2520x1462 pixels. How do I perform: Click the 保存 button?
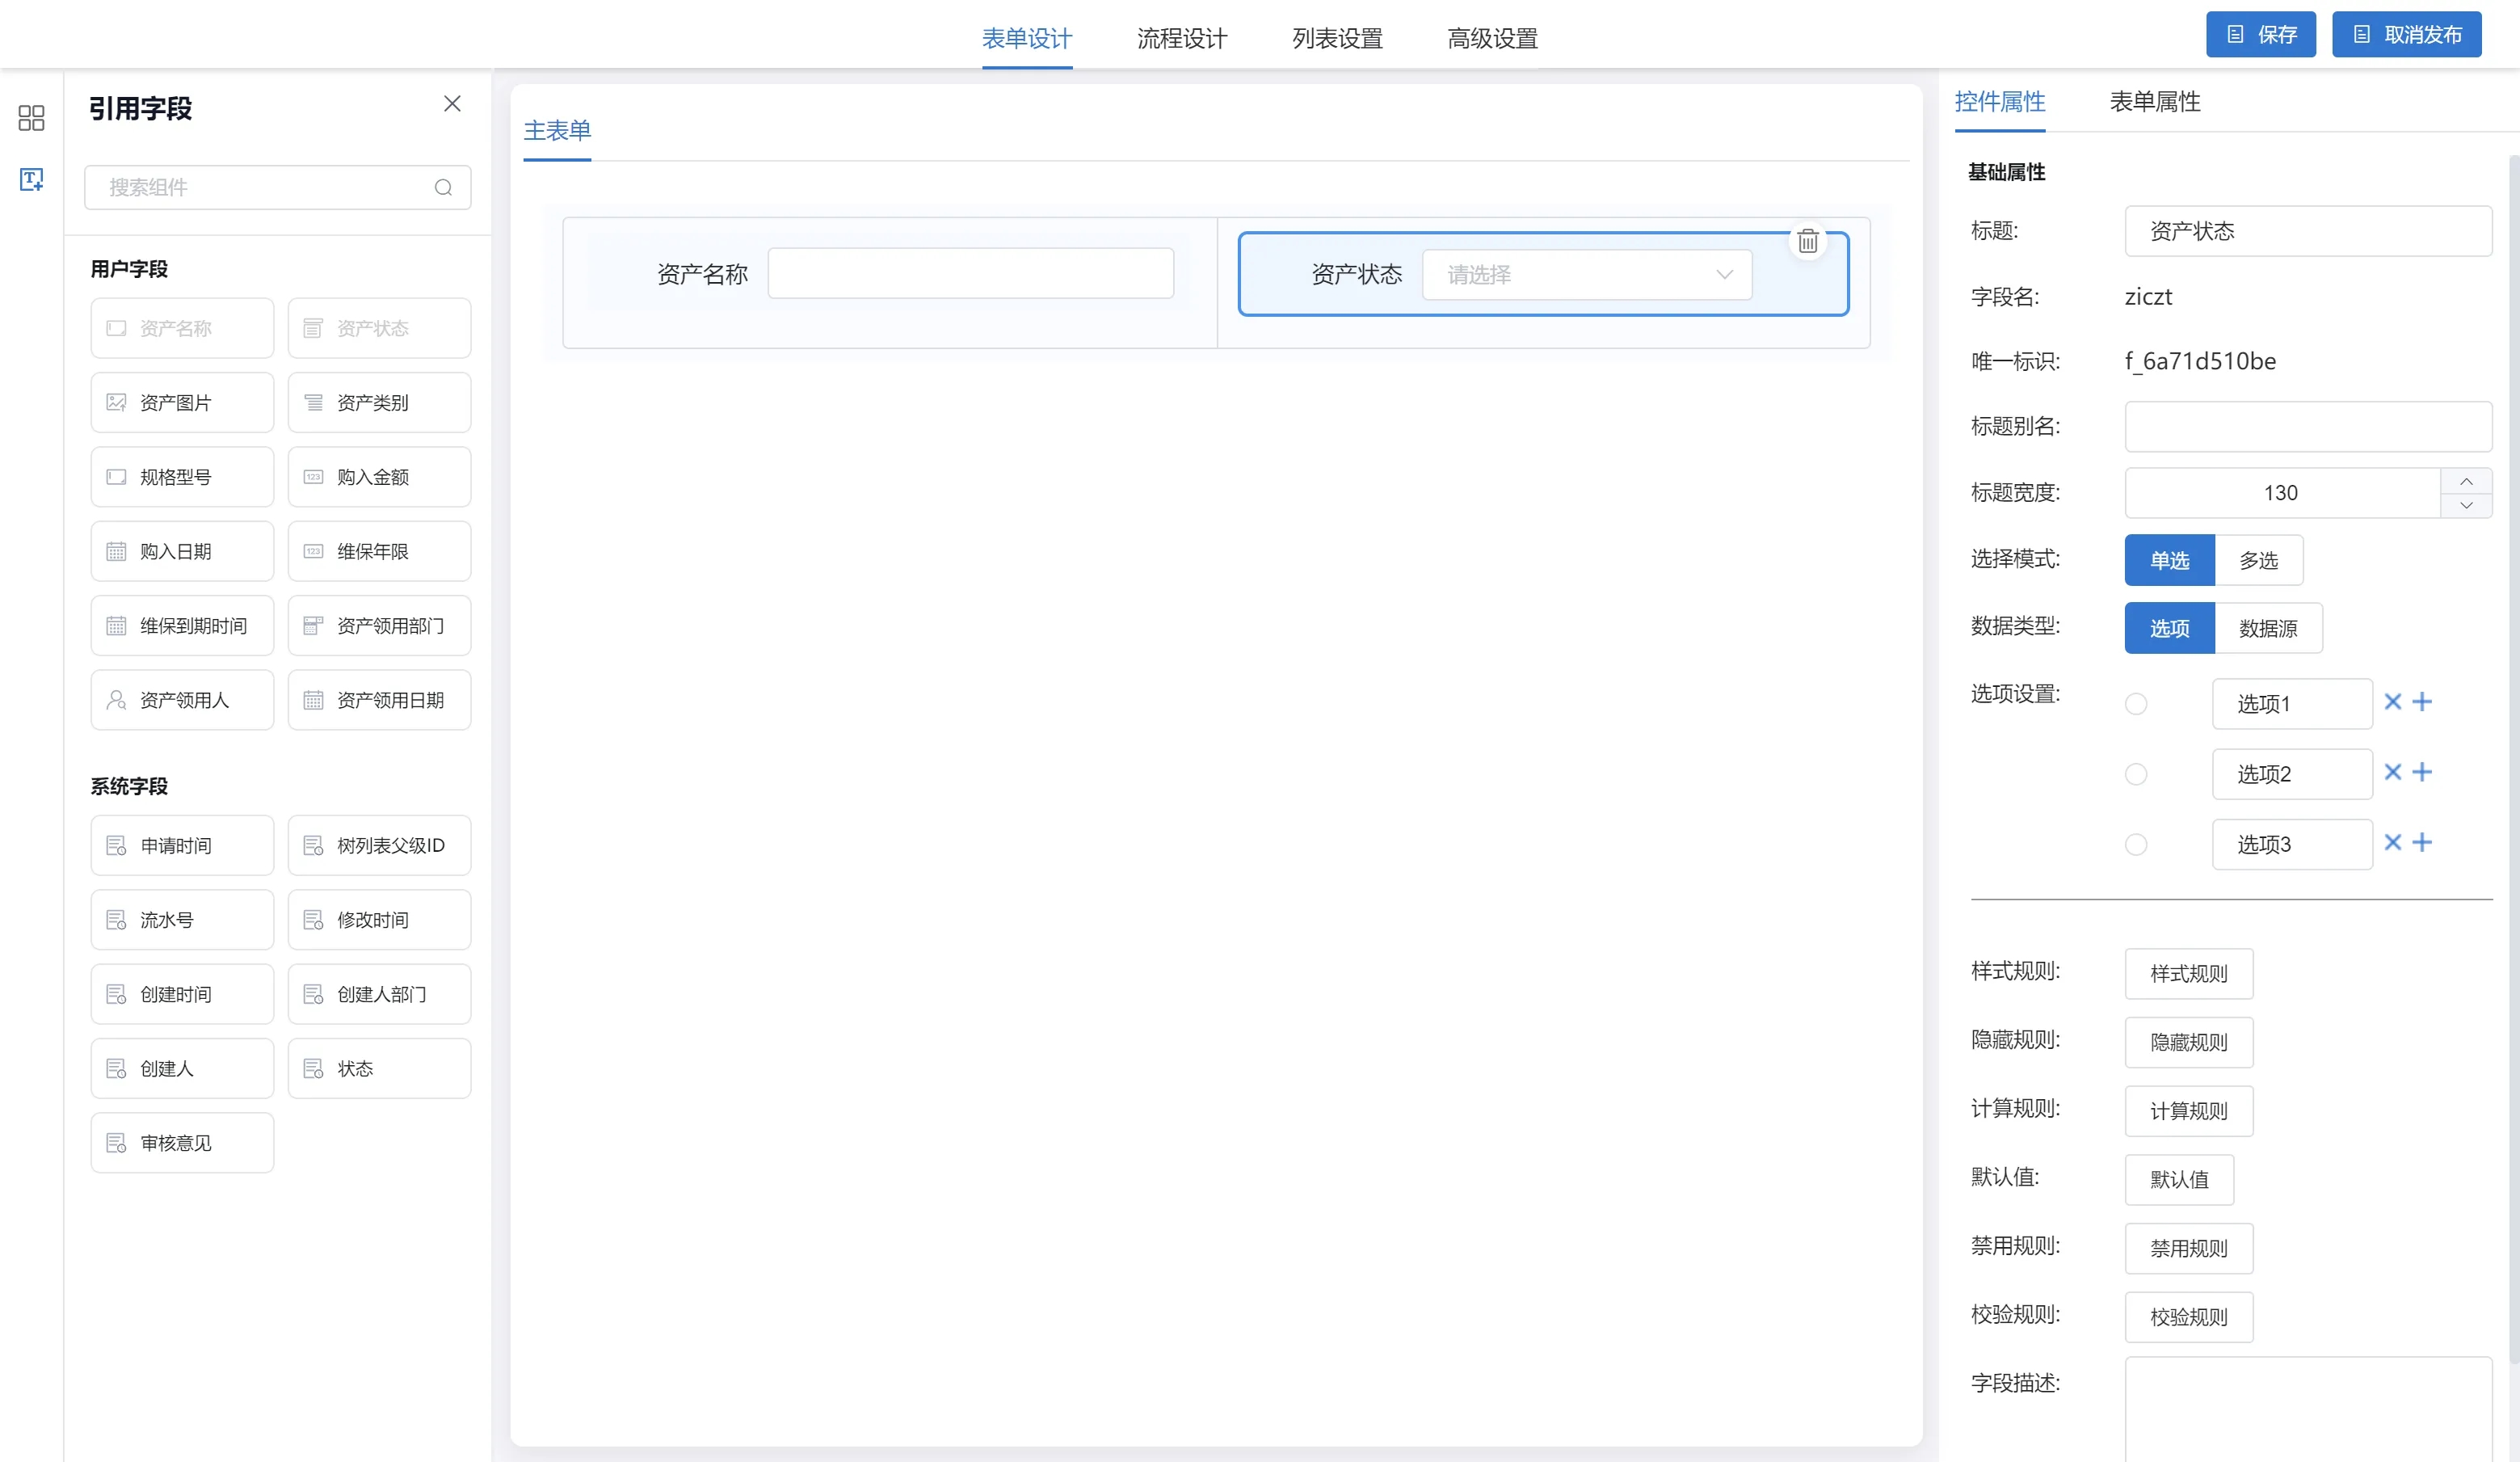pyautogui.click(x=2260, y=35)
